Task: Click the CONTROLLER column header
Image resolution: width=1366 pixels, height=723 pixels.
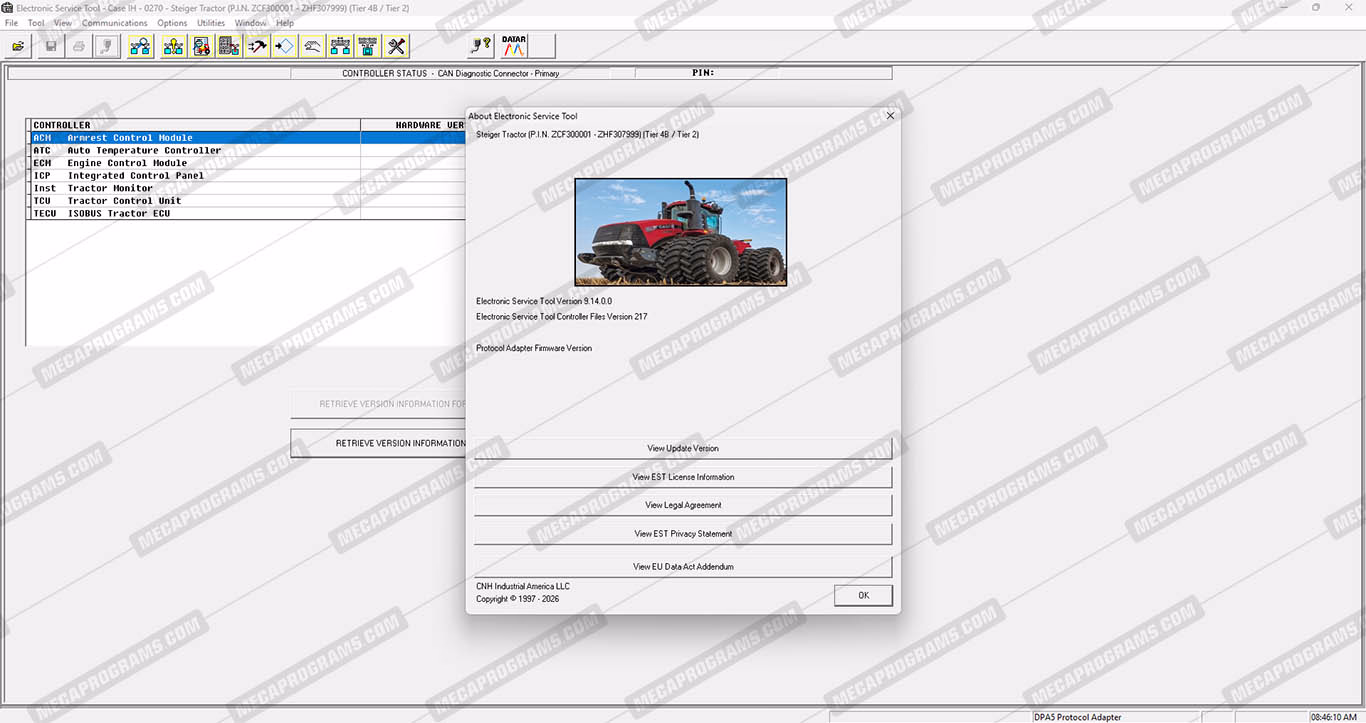Action: point(195,125)
